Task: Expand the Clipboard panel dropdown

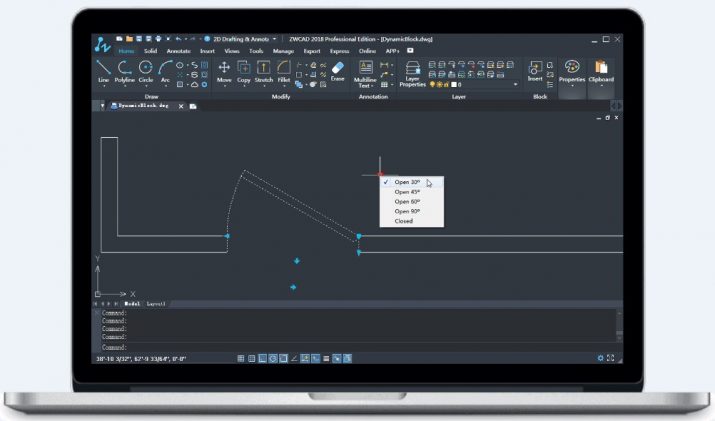Action: coord(601,85)
